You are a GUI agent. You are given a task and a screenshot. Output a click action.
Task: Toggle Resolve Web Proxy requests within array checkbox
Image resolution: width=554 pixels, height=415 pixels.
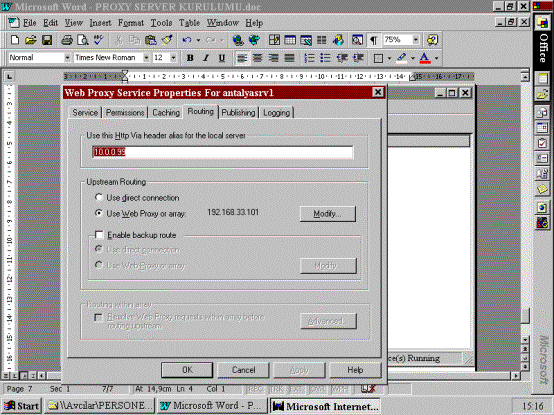(99, 317)
